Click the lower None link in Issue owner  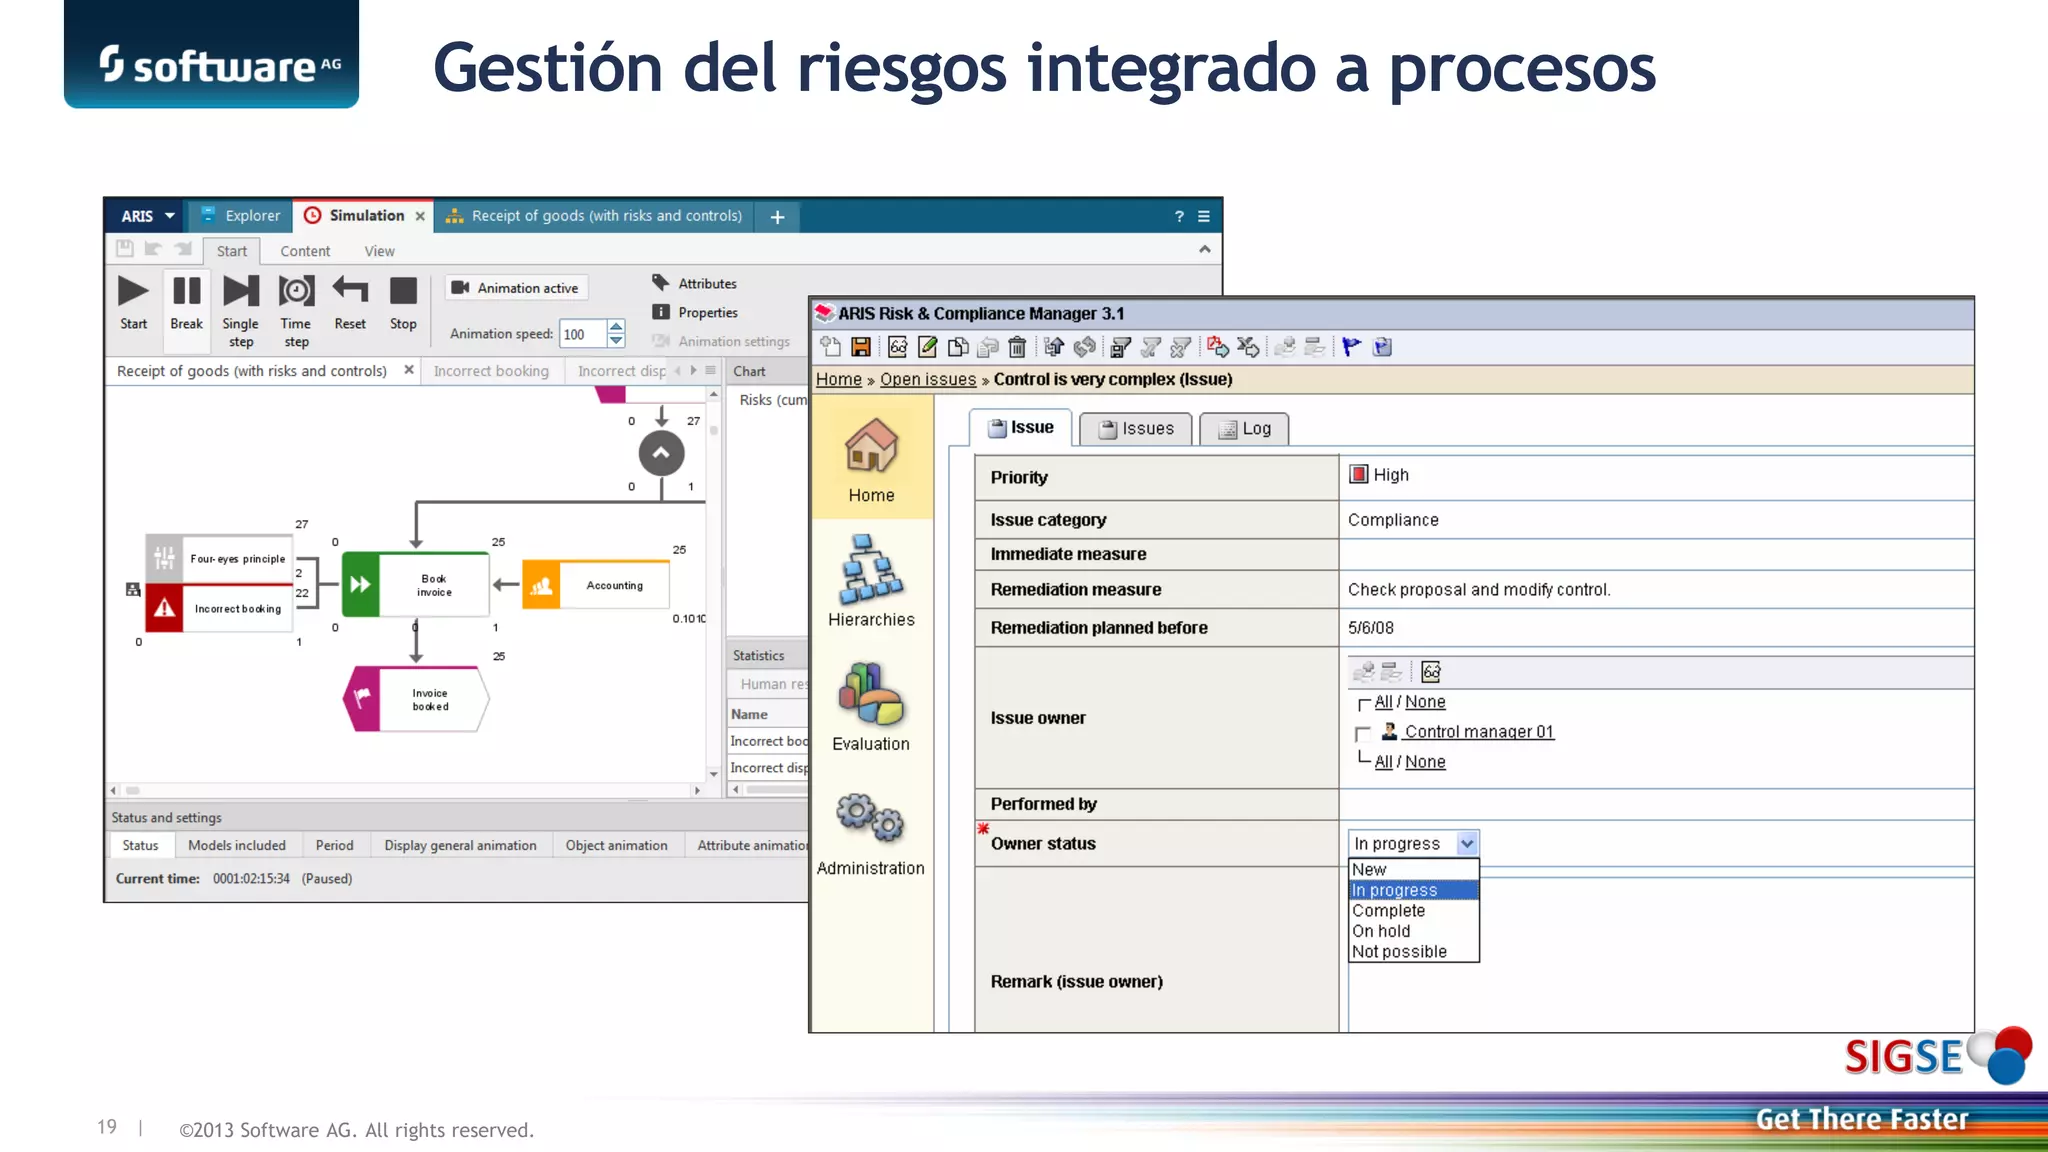[x=1425, y=762]
